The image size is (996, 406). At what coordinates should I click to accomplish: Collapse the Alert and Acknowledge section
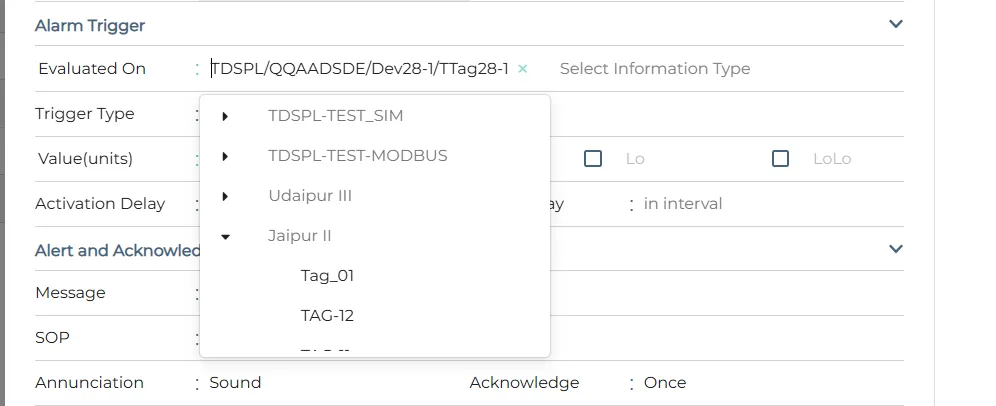tap(896, 249)
